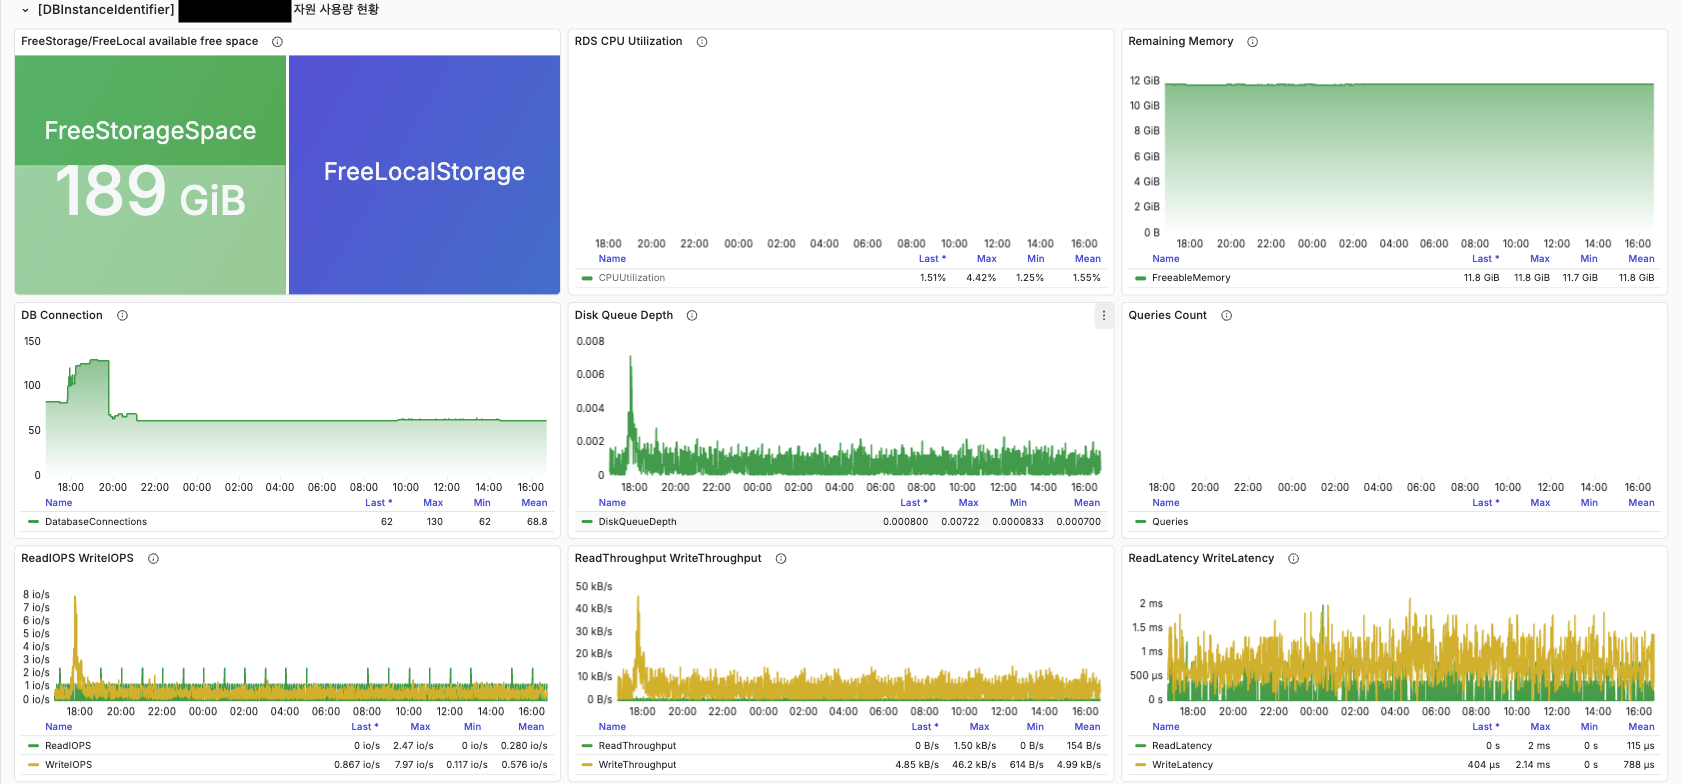Viewport: 1681px width, 784px height.
Task: Sort Remaining Memory legend by Mean
Action: tap(1640, 259)
